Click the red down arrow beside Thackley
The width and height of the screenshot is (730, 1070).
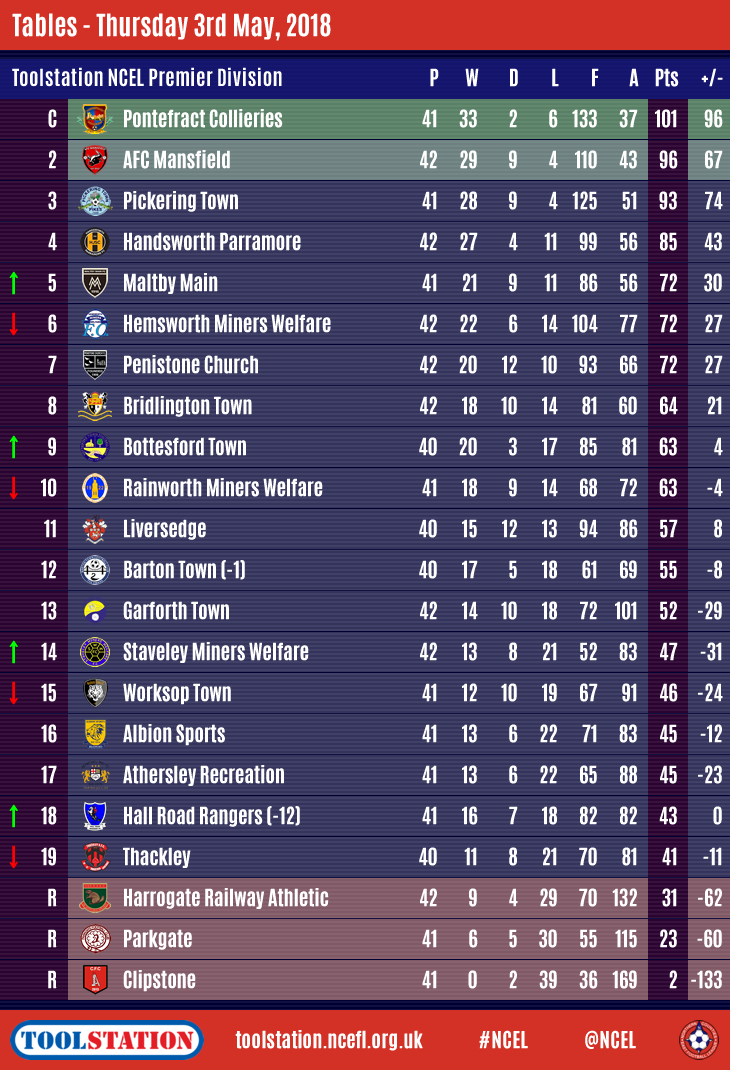coord(14,857)
